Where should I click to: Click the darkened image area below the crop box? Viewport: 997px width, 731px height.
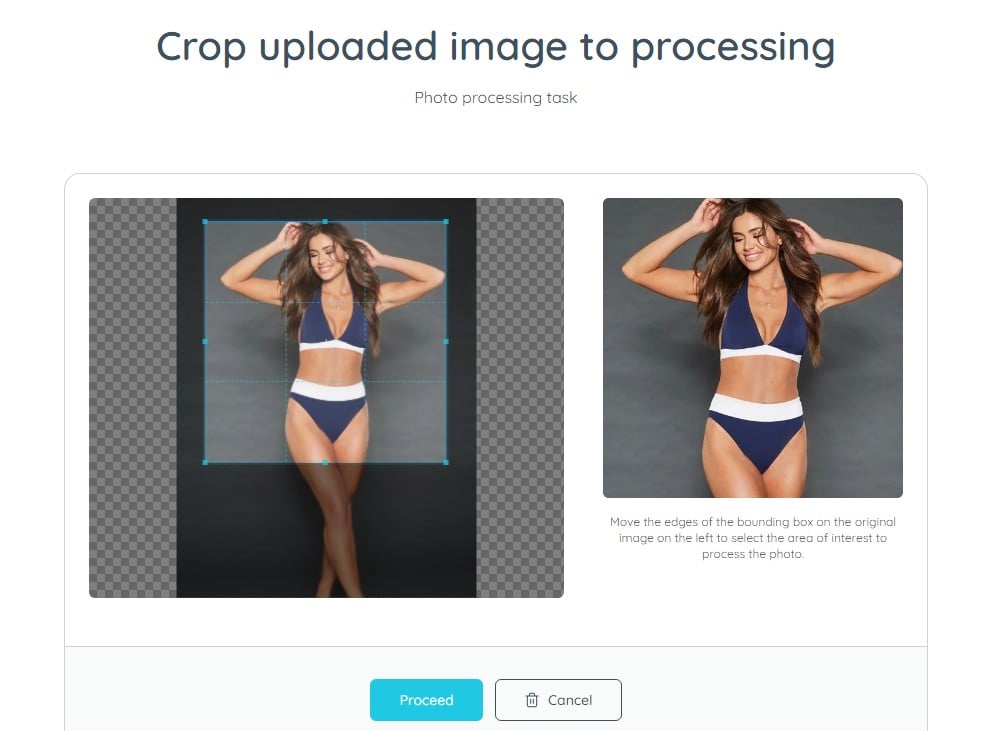point(326,530)
